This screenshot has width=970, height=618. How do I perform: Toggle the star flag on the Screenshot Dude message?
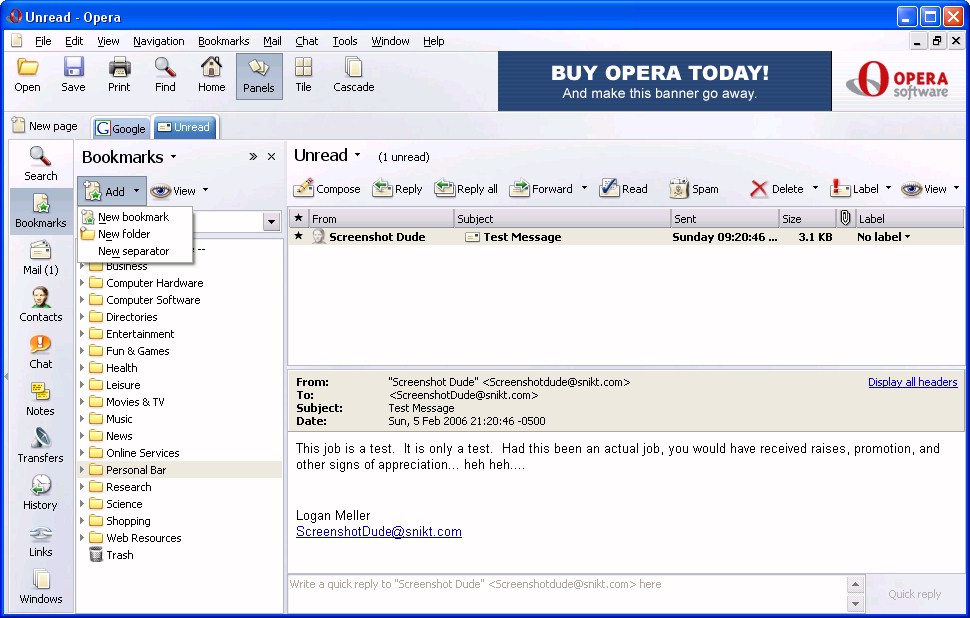[298, 237]
